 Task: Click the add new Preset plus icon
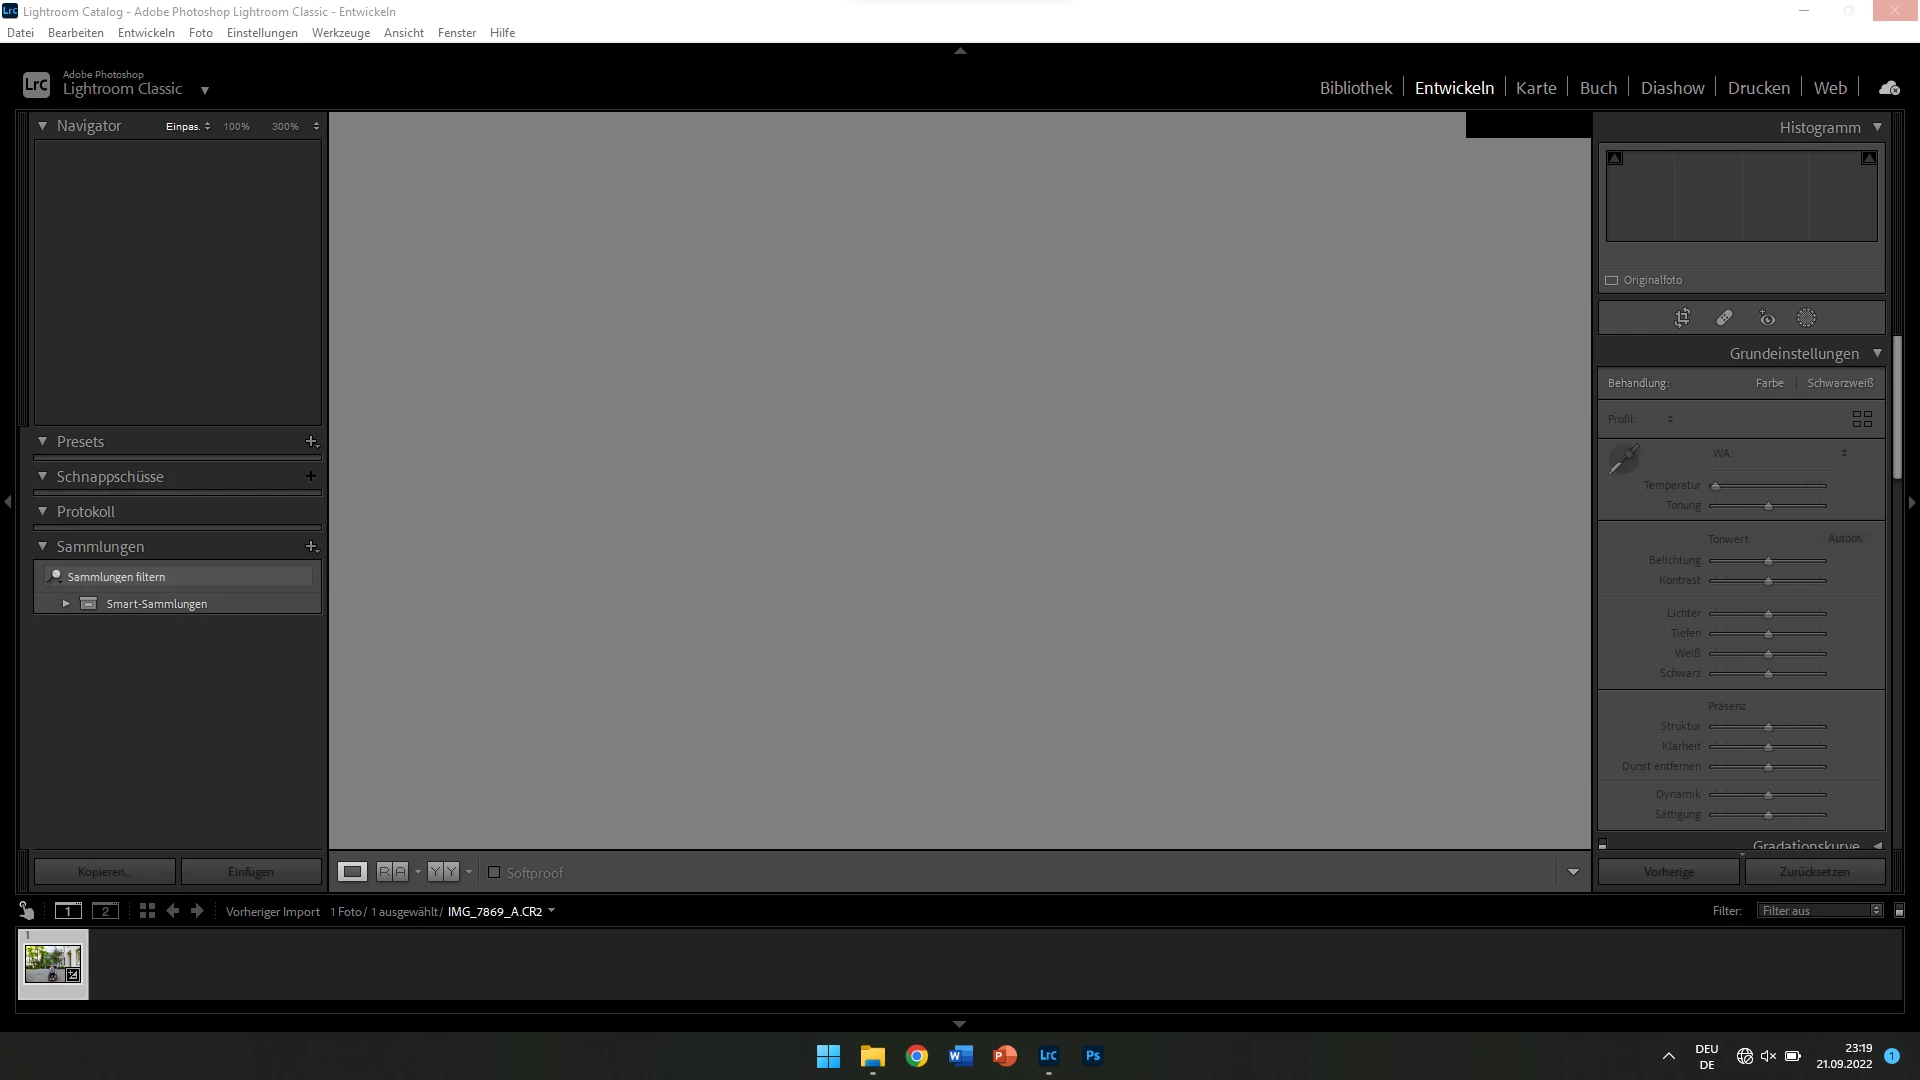(x=311, y=441)
